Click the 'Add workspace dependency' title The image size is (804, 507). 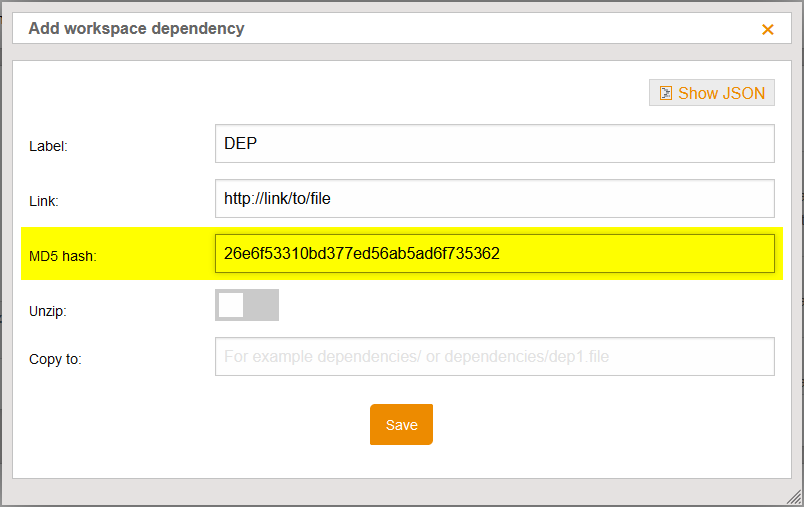136,28
